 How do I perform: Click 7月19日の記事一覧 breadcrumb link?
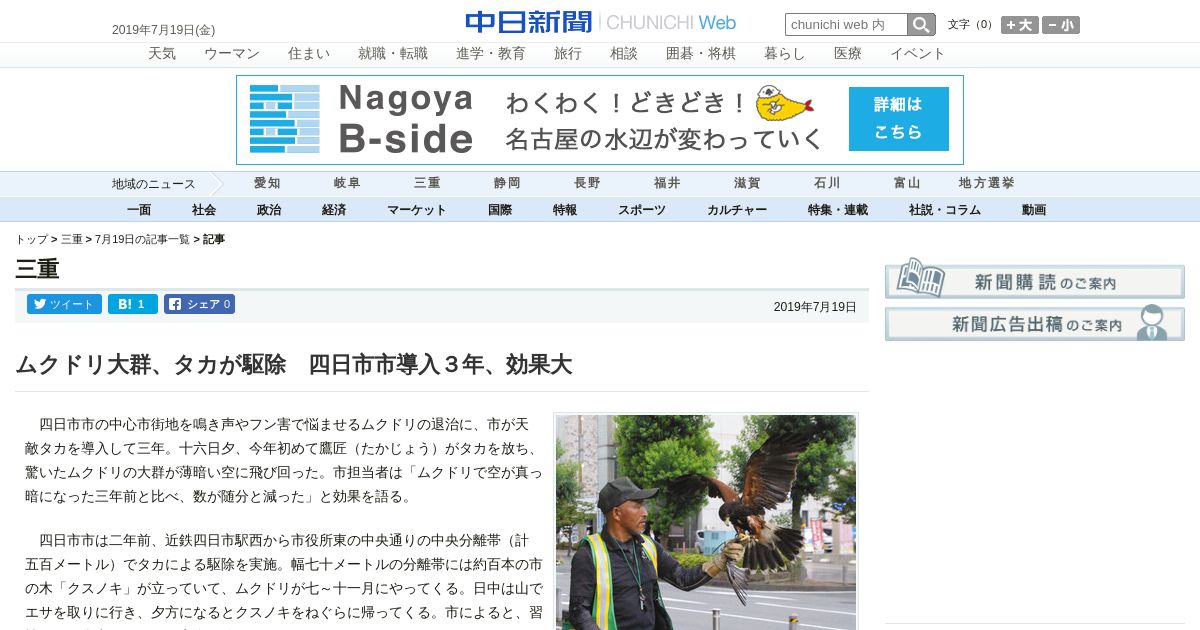(142, 239)
